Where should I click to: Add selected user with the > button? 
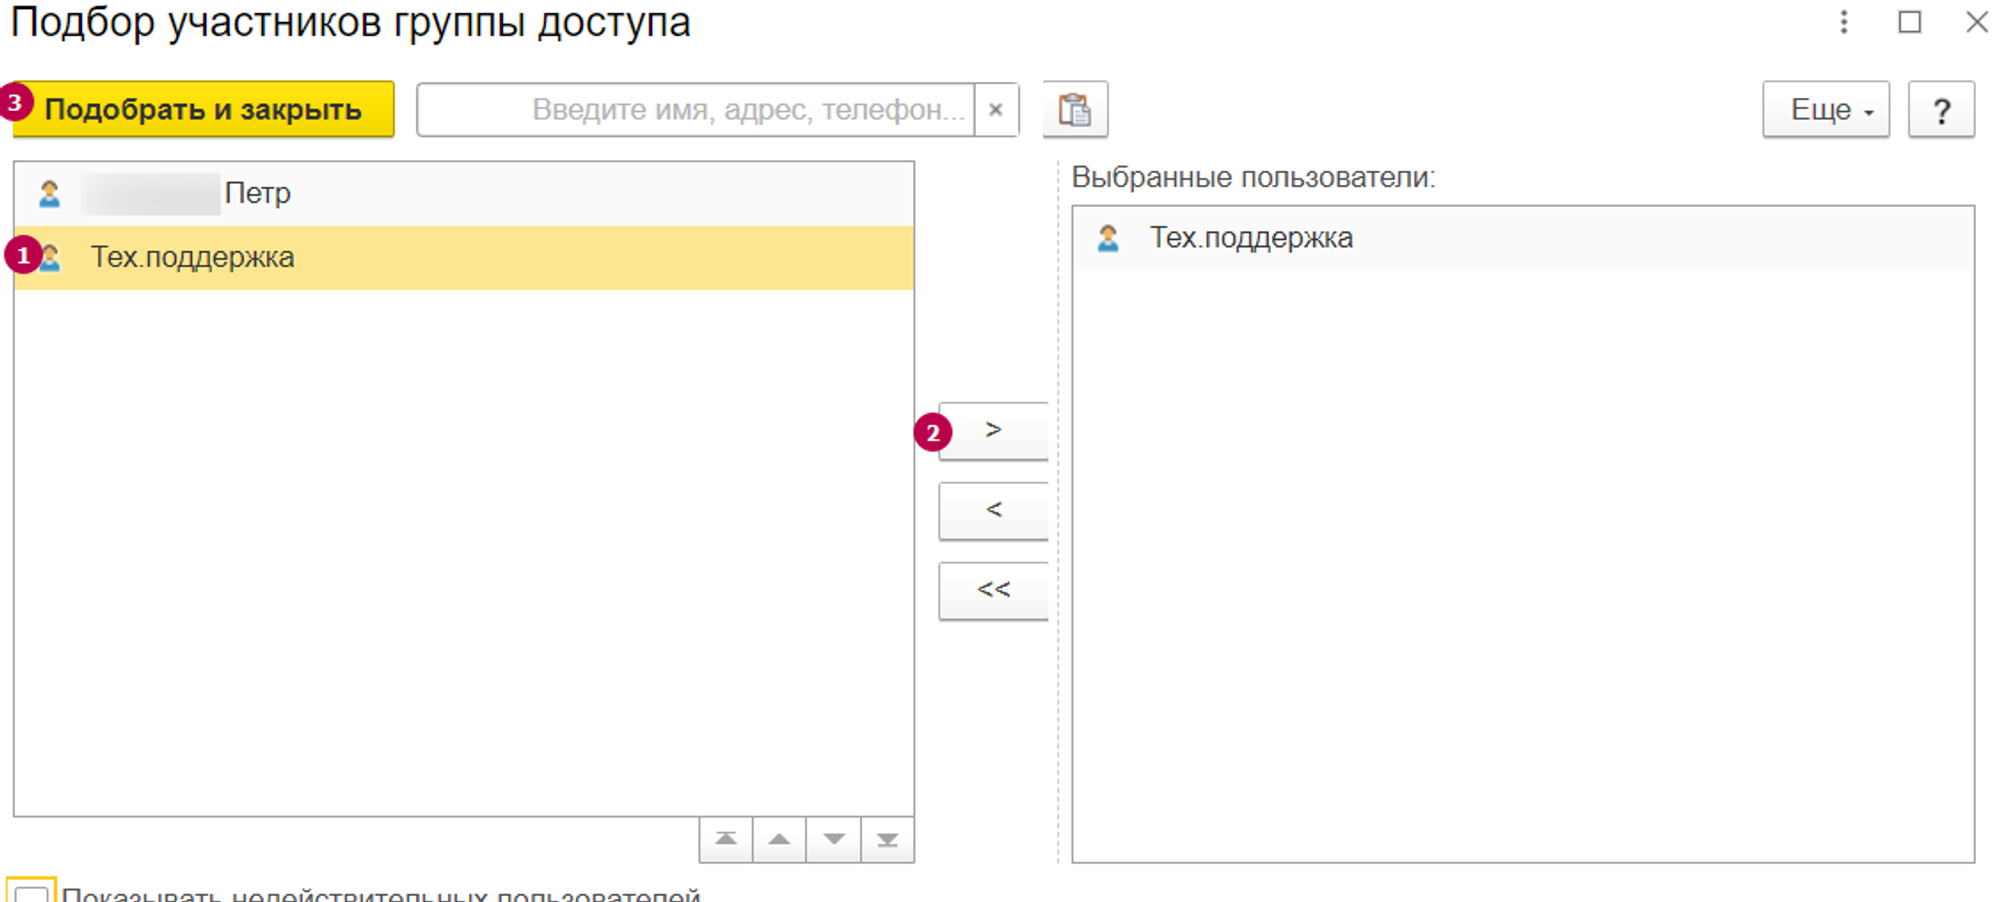(x=993, y=431)
